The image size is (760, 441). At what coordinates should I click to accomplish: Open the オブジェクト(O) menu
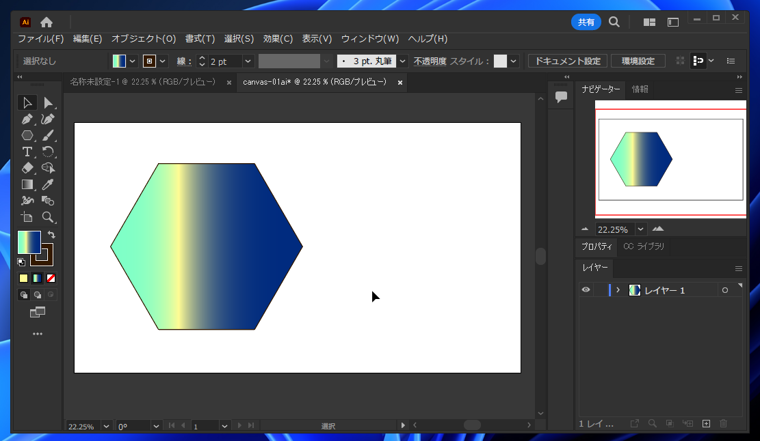pos(143,39)
